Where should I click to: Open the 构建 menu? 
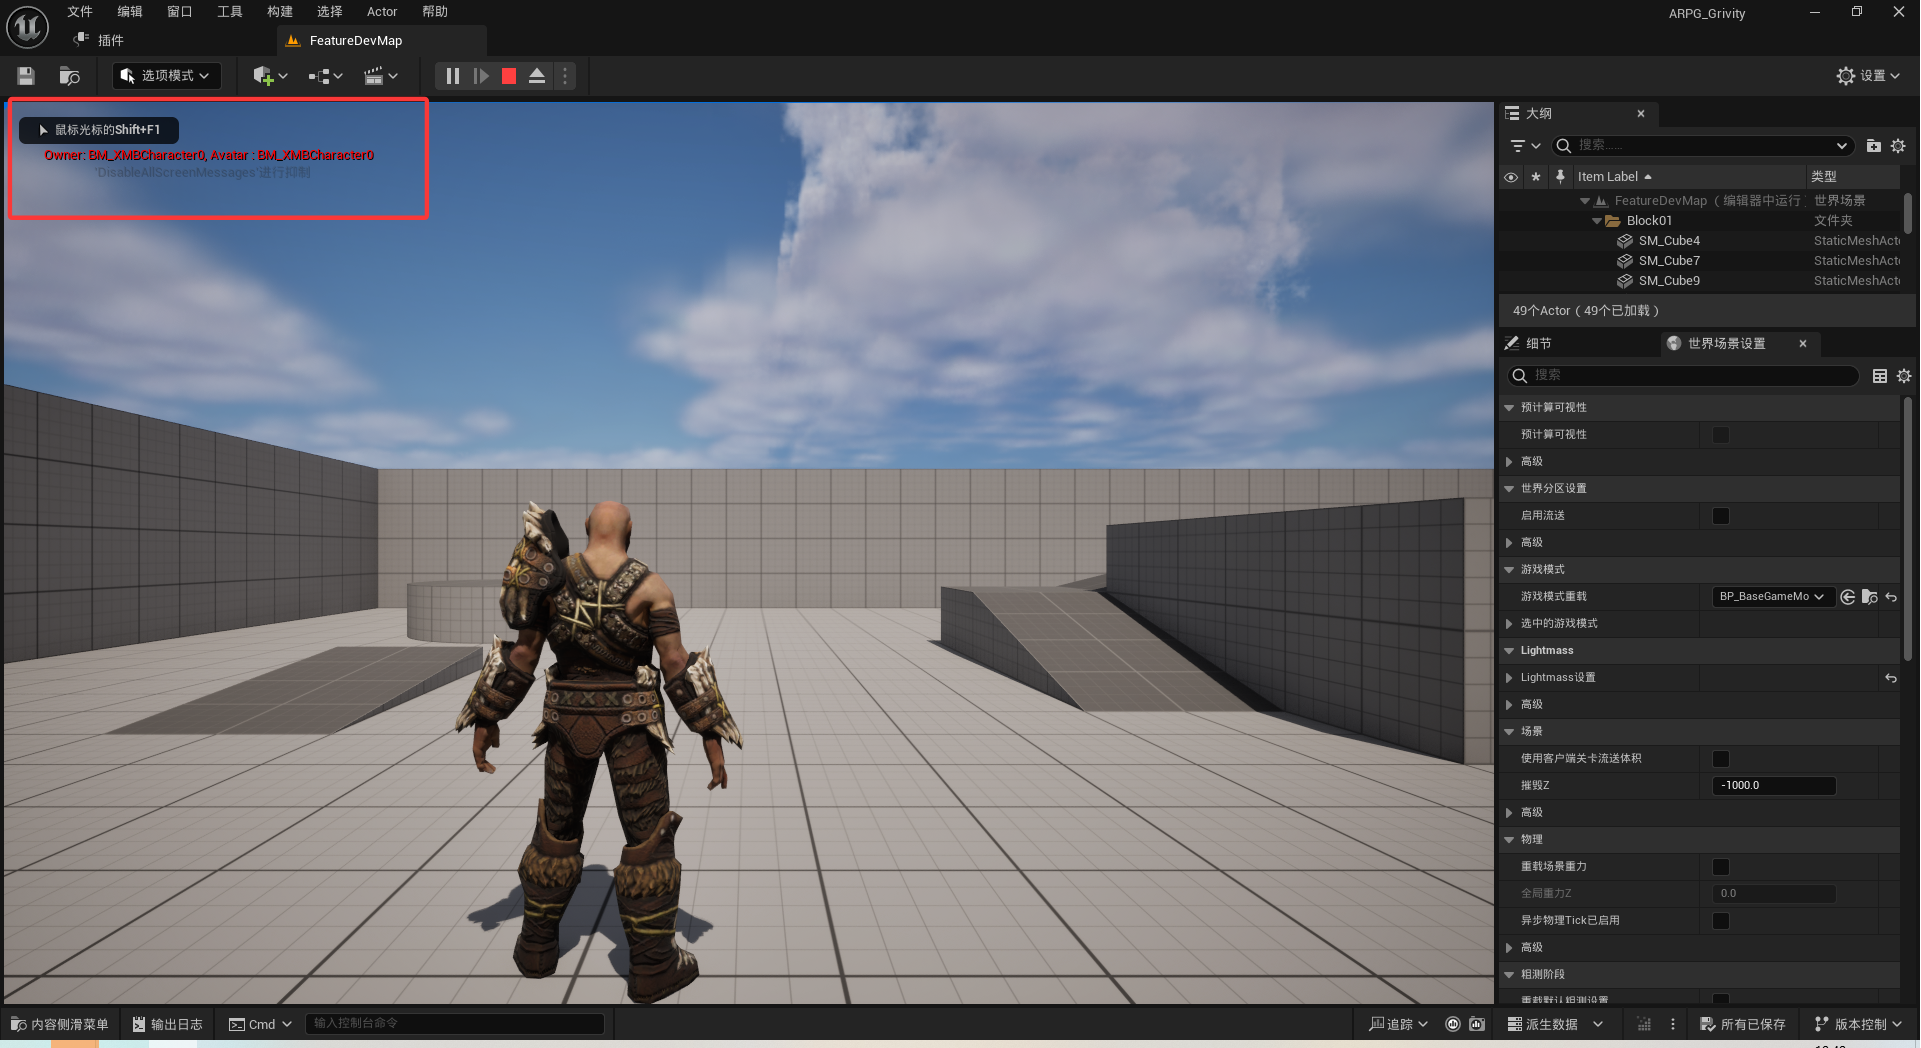pos(280,12)
